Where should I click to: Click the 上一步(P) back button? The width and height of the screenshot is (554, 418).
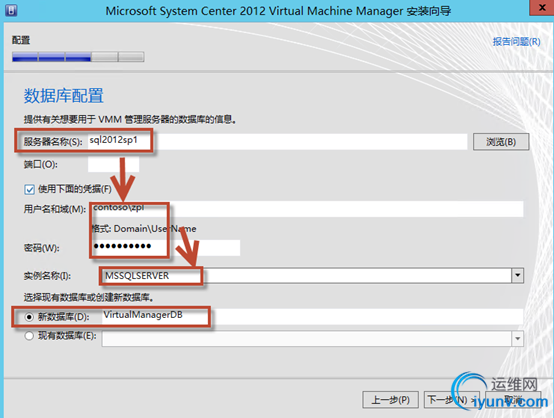[390, 400]
